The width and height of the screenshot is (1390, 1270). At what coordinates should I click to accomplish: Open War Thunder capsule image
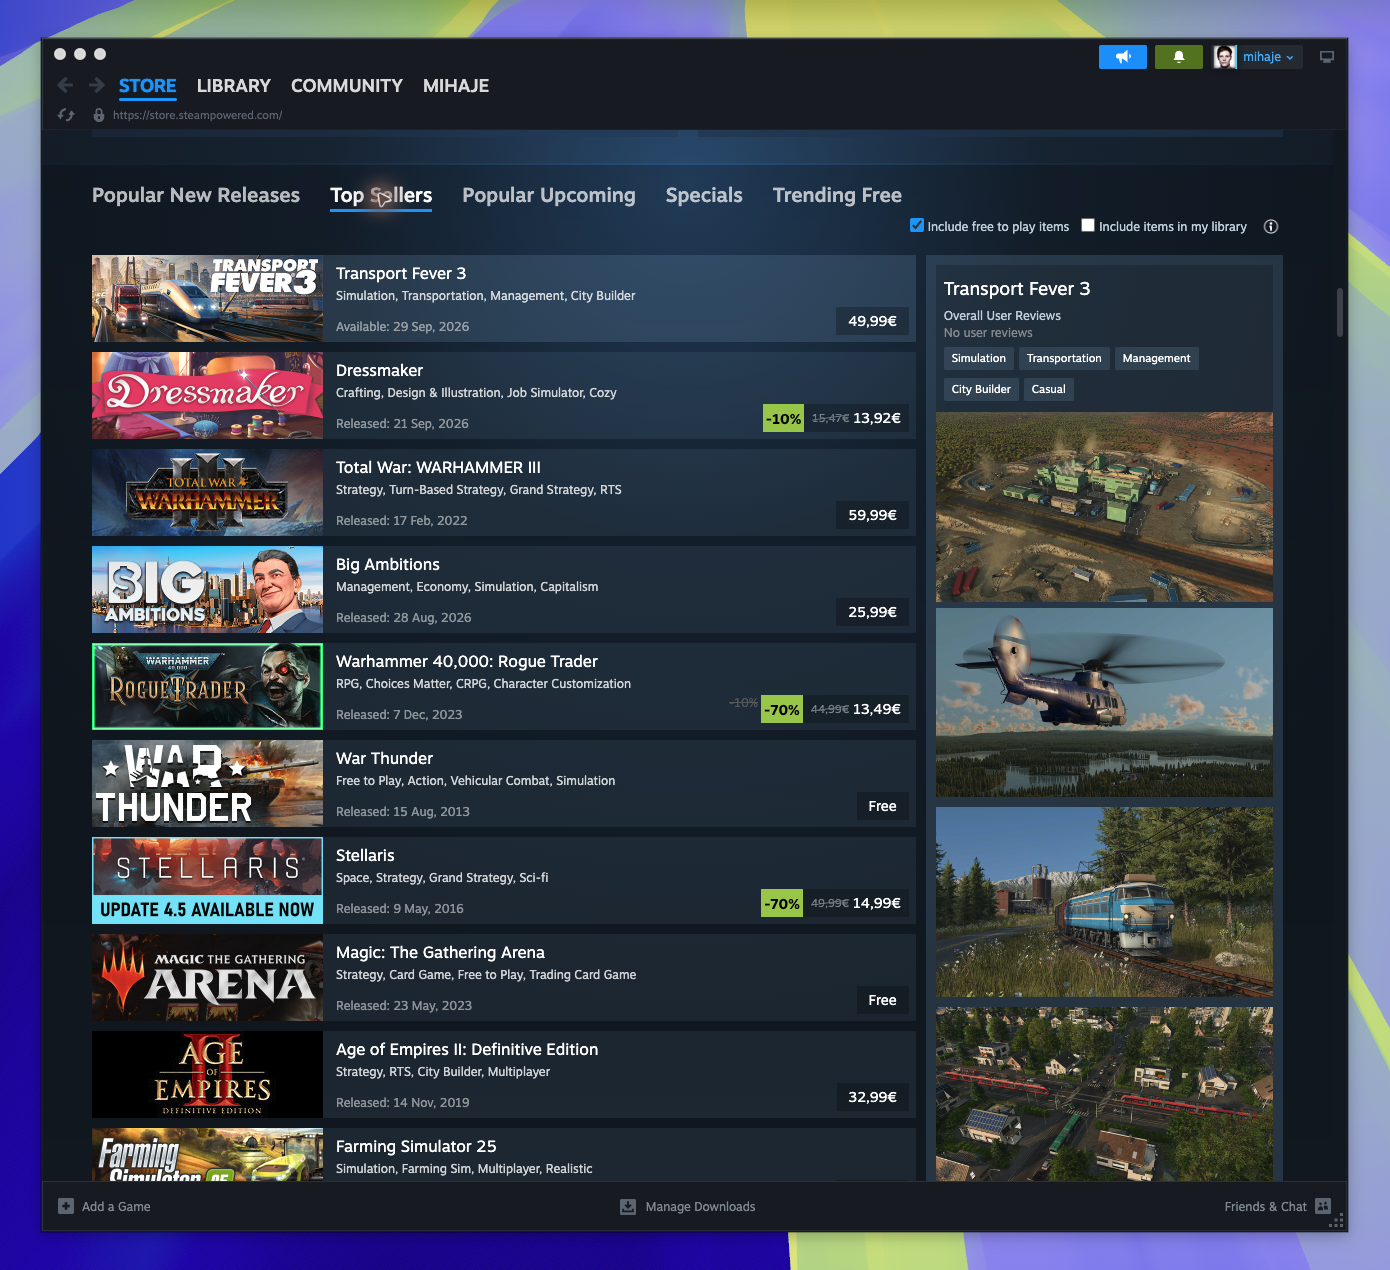[x=207, y=783]
